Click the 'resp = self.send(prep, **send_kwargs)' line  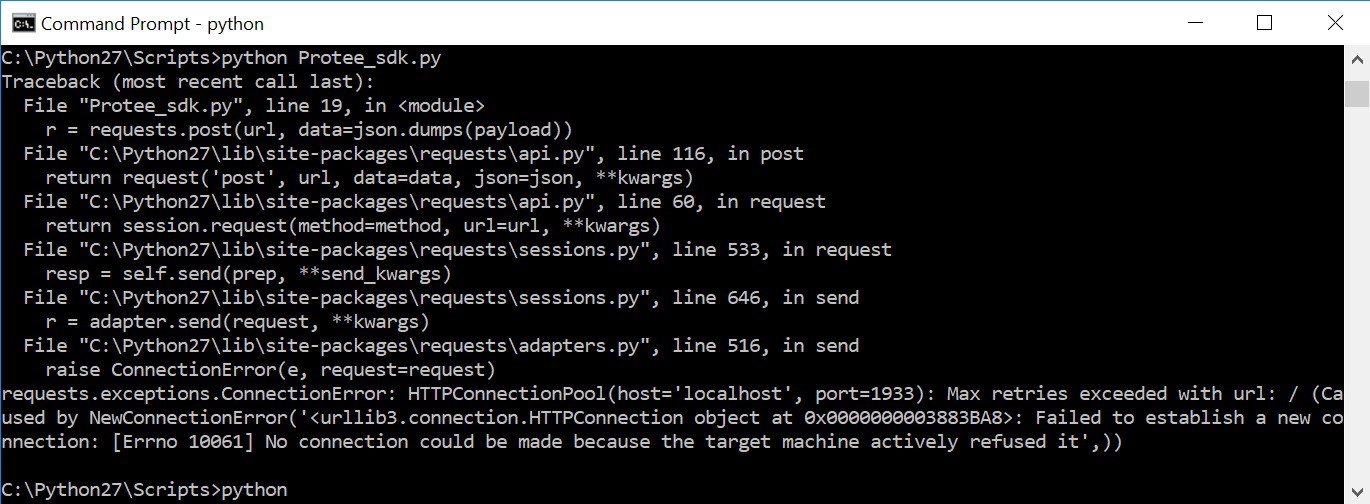pos(248,274)
